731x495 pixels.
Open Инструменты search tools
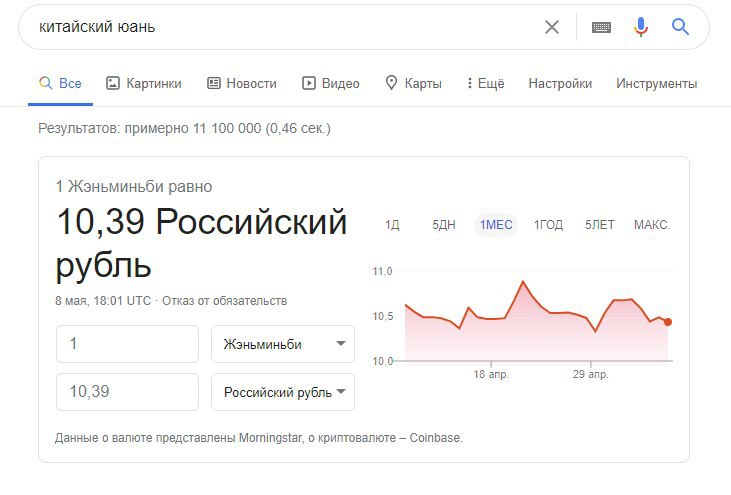(657, 83)
